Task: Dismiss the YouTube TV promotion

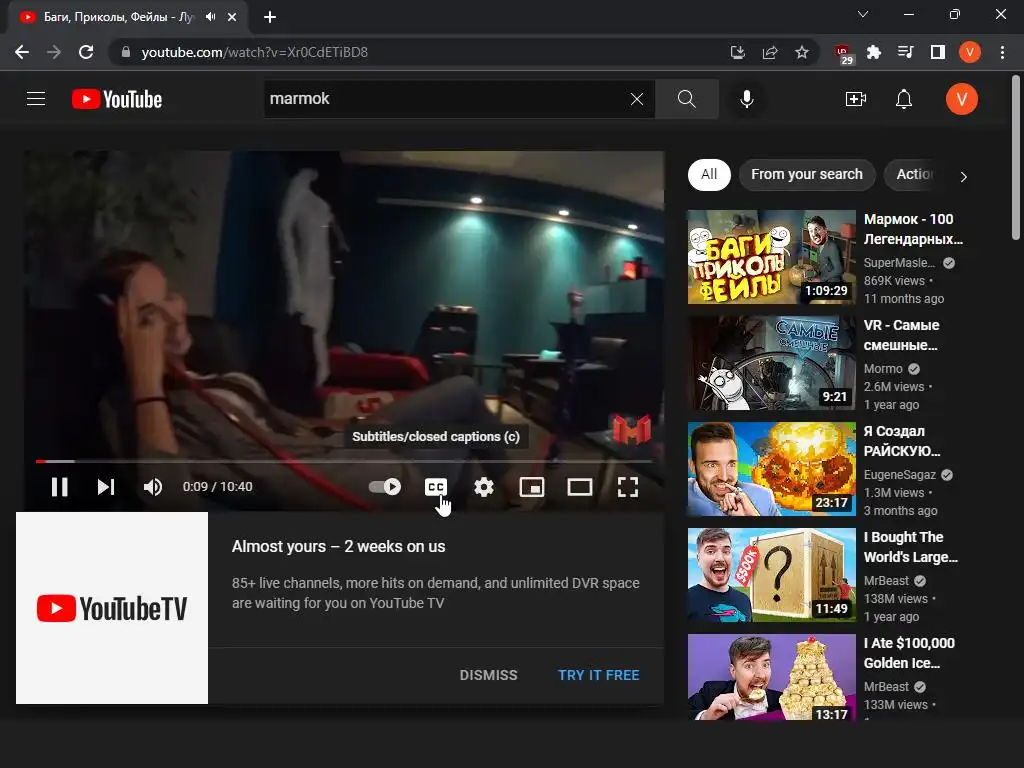Action: [x=488, y=675]
